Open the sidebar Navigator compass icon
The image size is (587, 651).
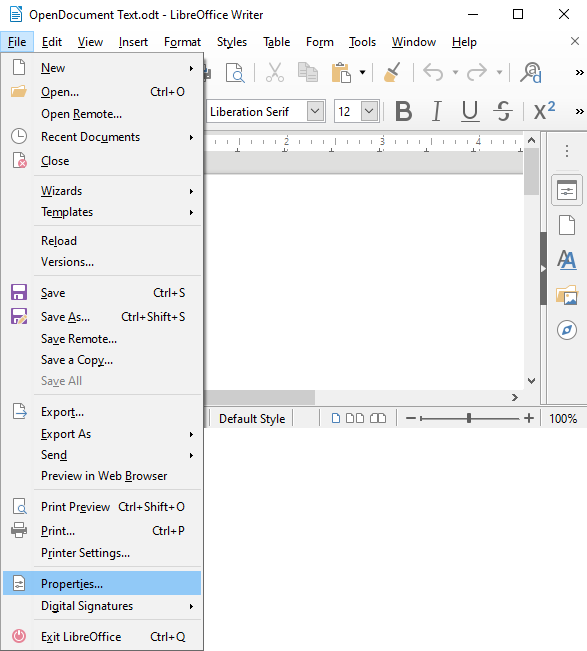tap(567, 330)
